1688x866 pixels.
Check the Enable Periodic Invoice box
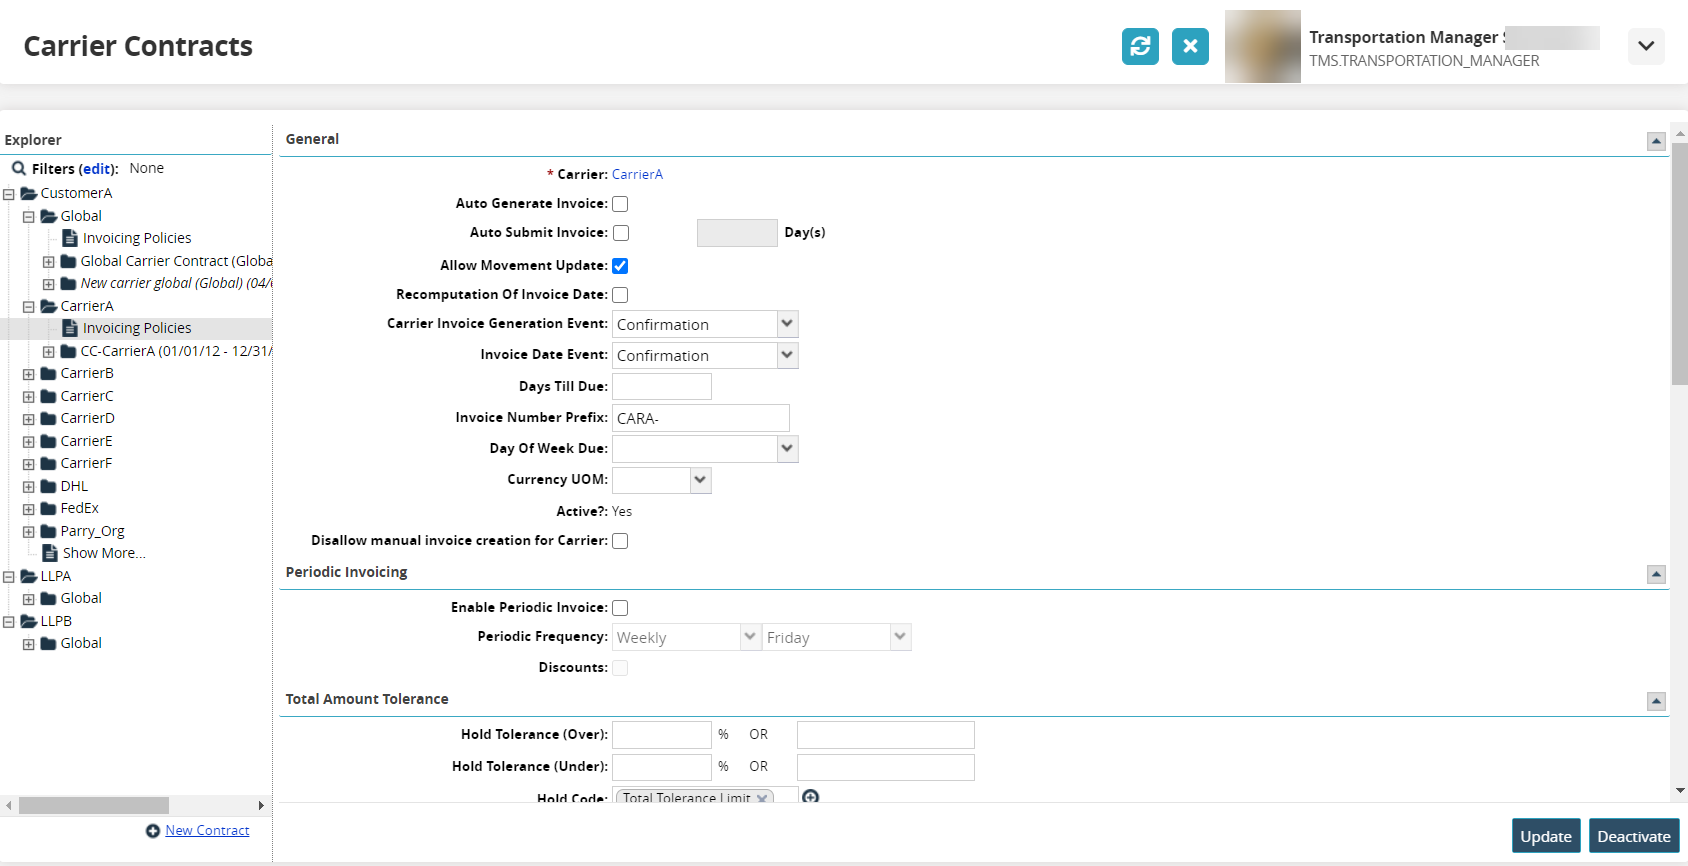pos(620,608)
